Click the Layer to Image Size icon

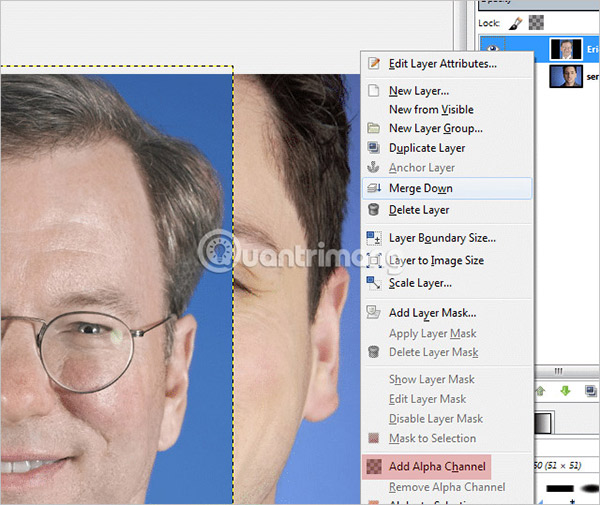click(x=374, y=261)
